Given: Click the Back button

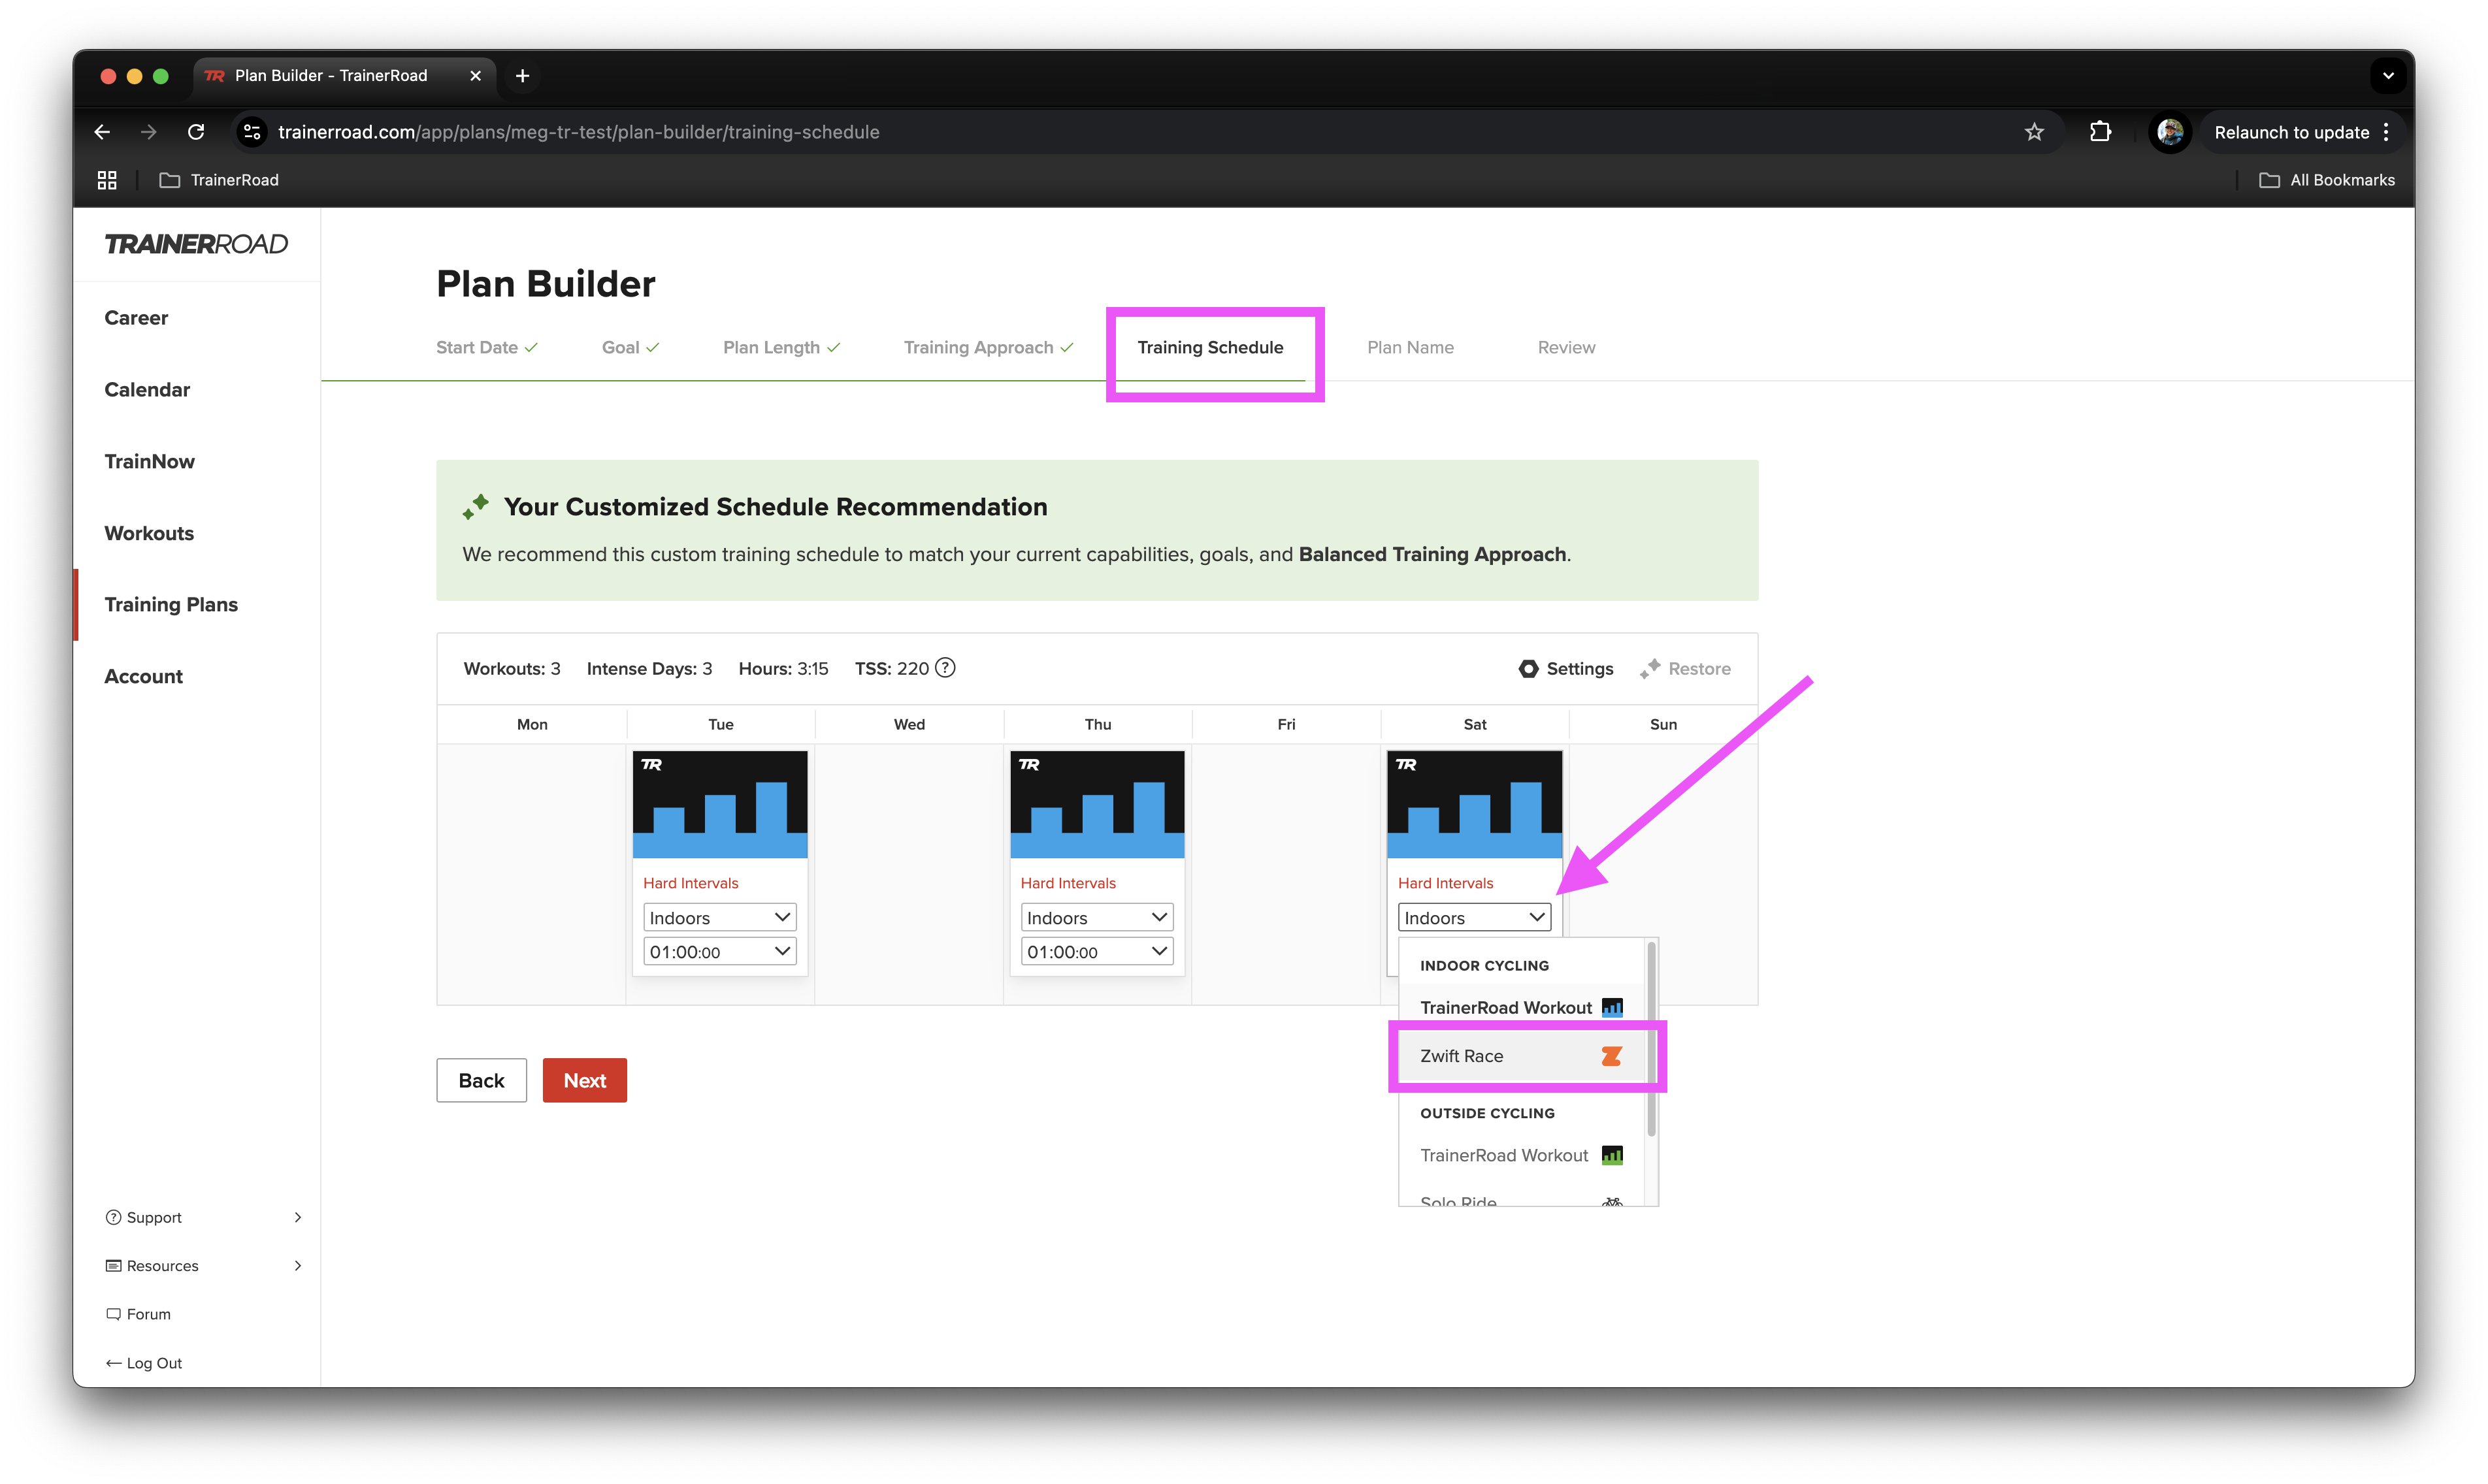Looking at the screenshot, I should pyautogui.click(x=481, y=1080).
